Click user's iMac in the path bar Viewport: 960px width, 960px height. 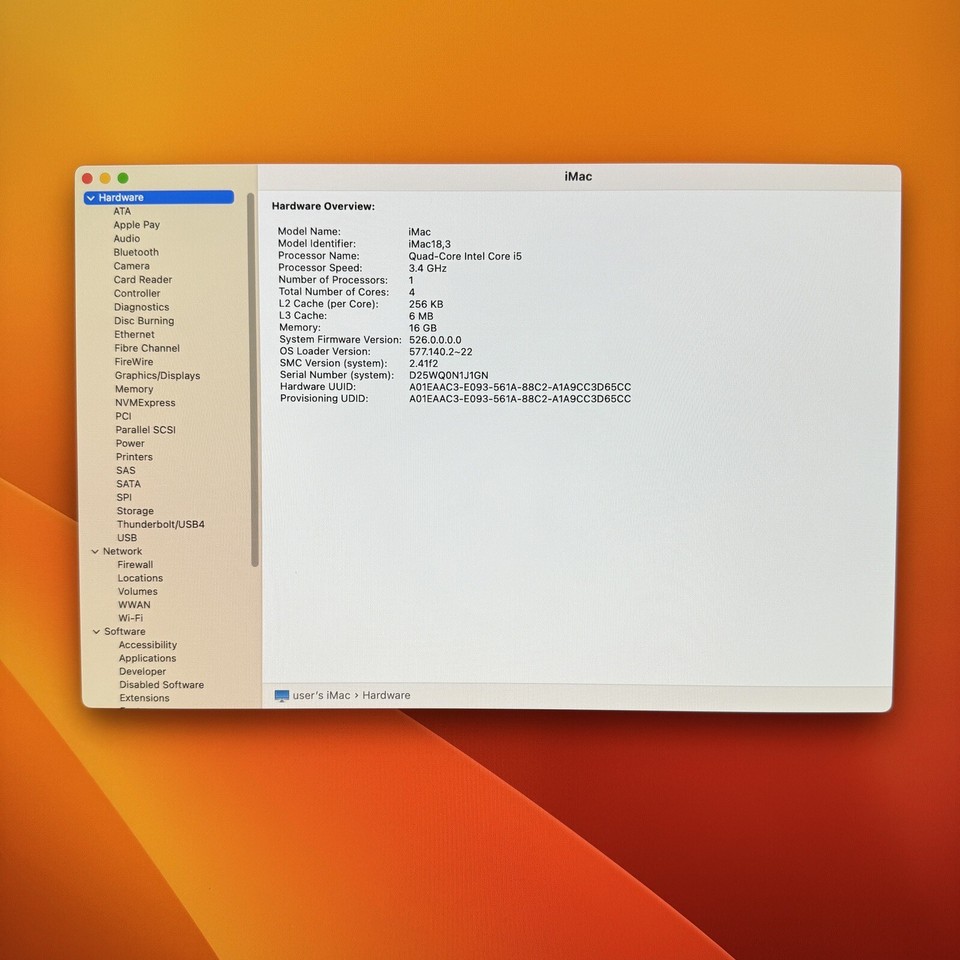click(321, 696)
